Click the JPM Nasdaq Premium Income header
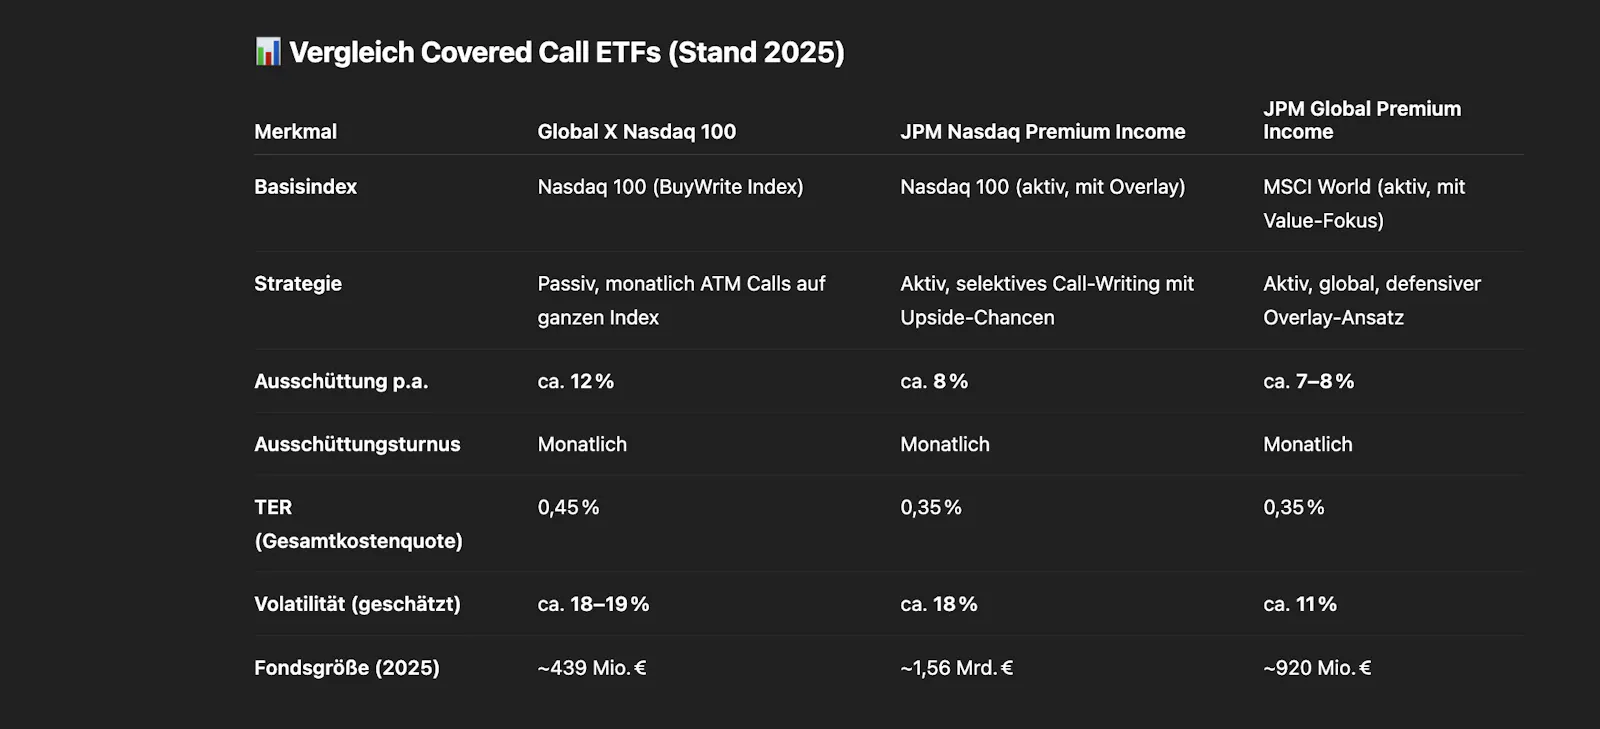 click(x=1042, y=131)
